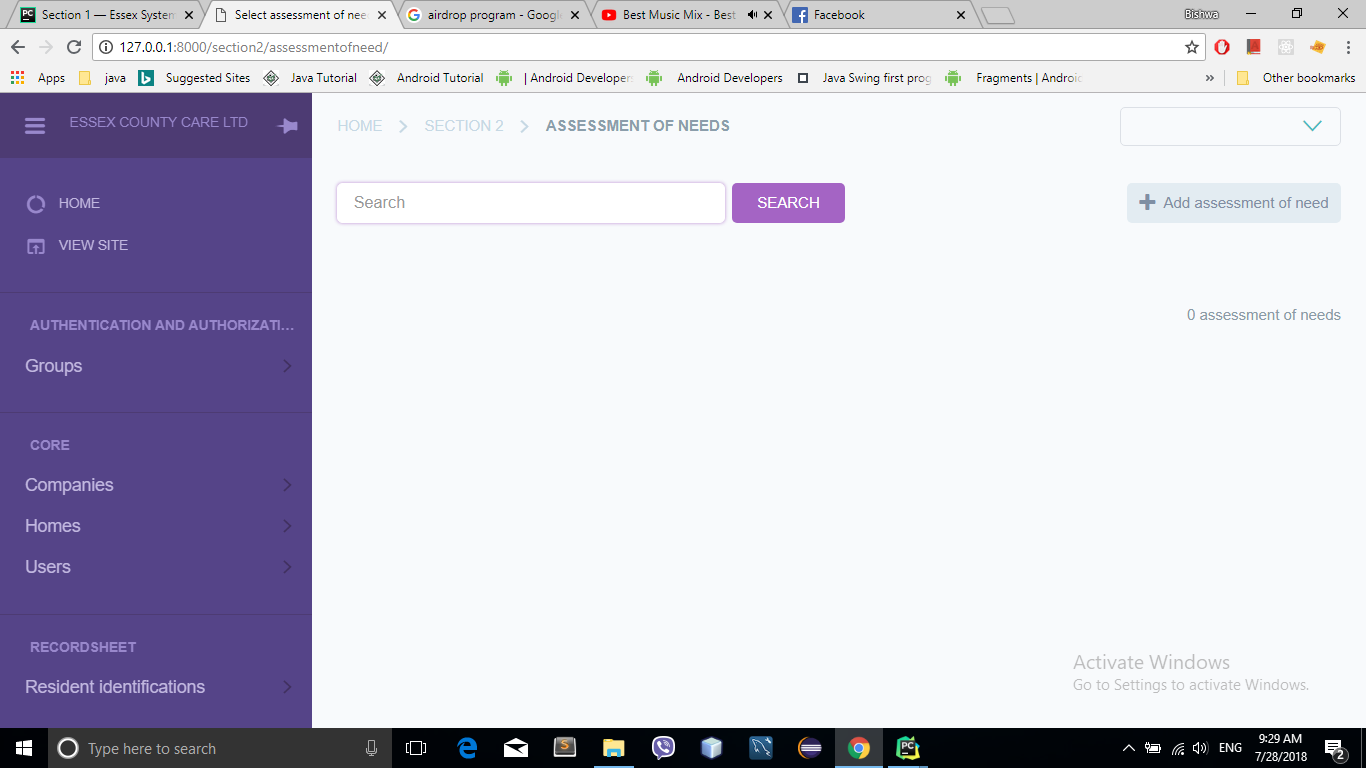
Task: Mute the Best Music Mix tab audio
Action: (x=751, y=15)
